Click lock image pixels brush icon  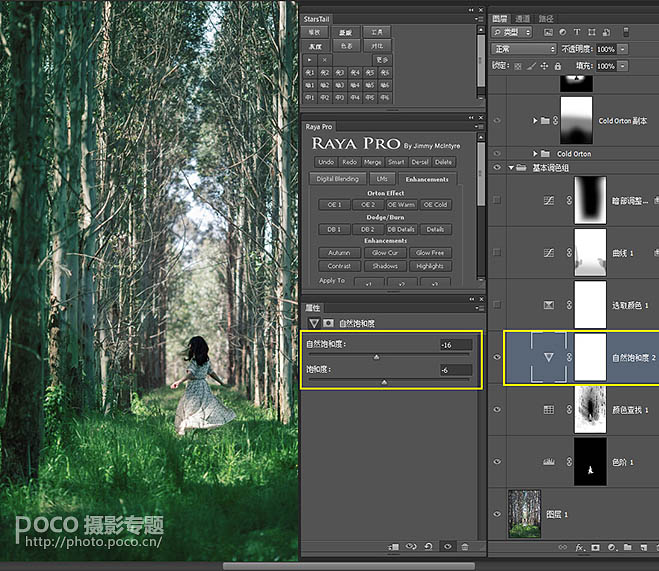[x=531, y=66]
